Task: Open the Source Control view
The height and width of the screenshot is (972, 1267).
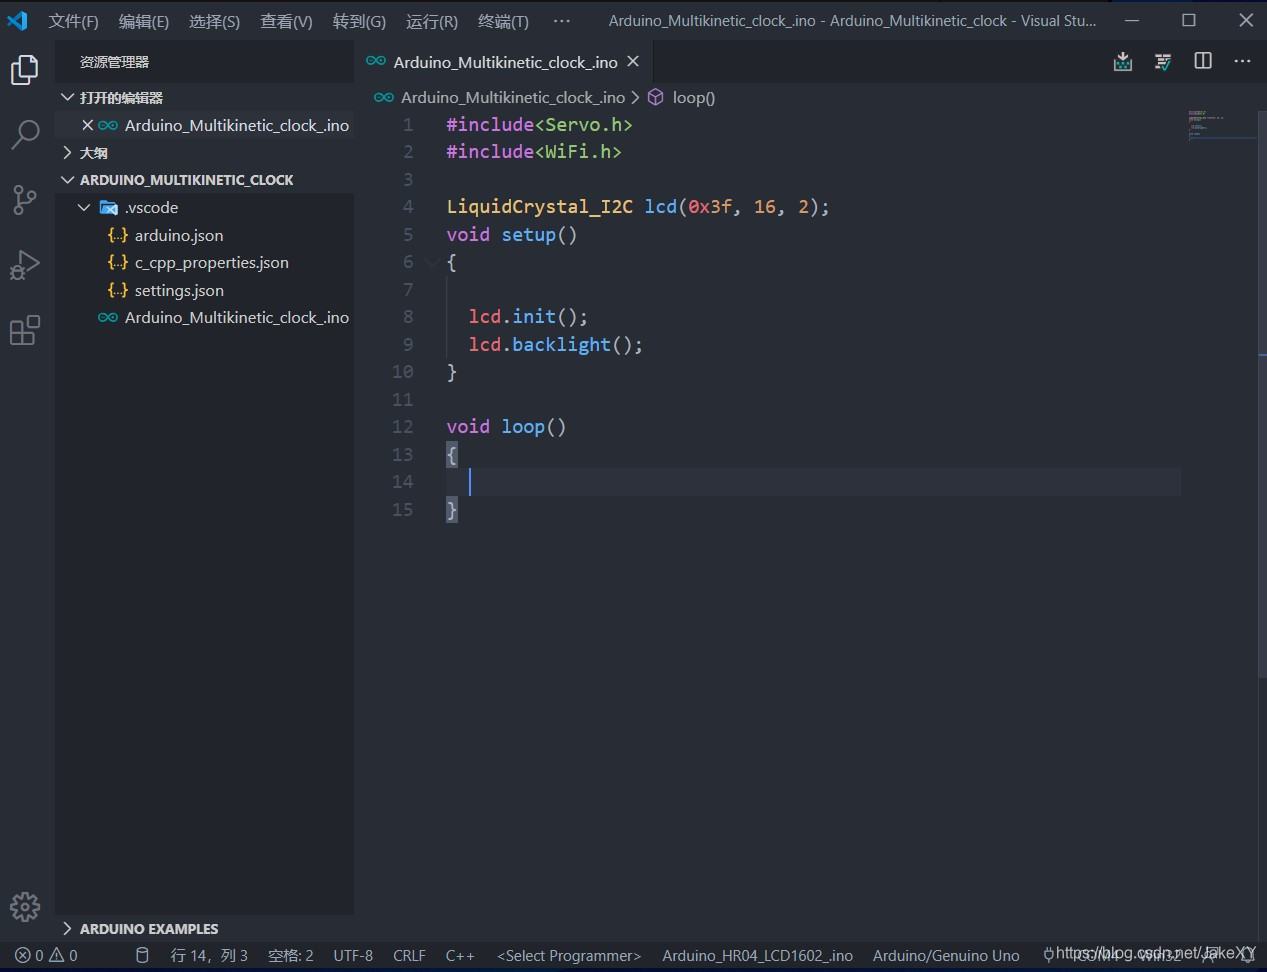Action: point(25,199)
